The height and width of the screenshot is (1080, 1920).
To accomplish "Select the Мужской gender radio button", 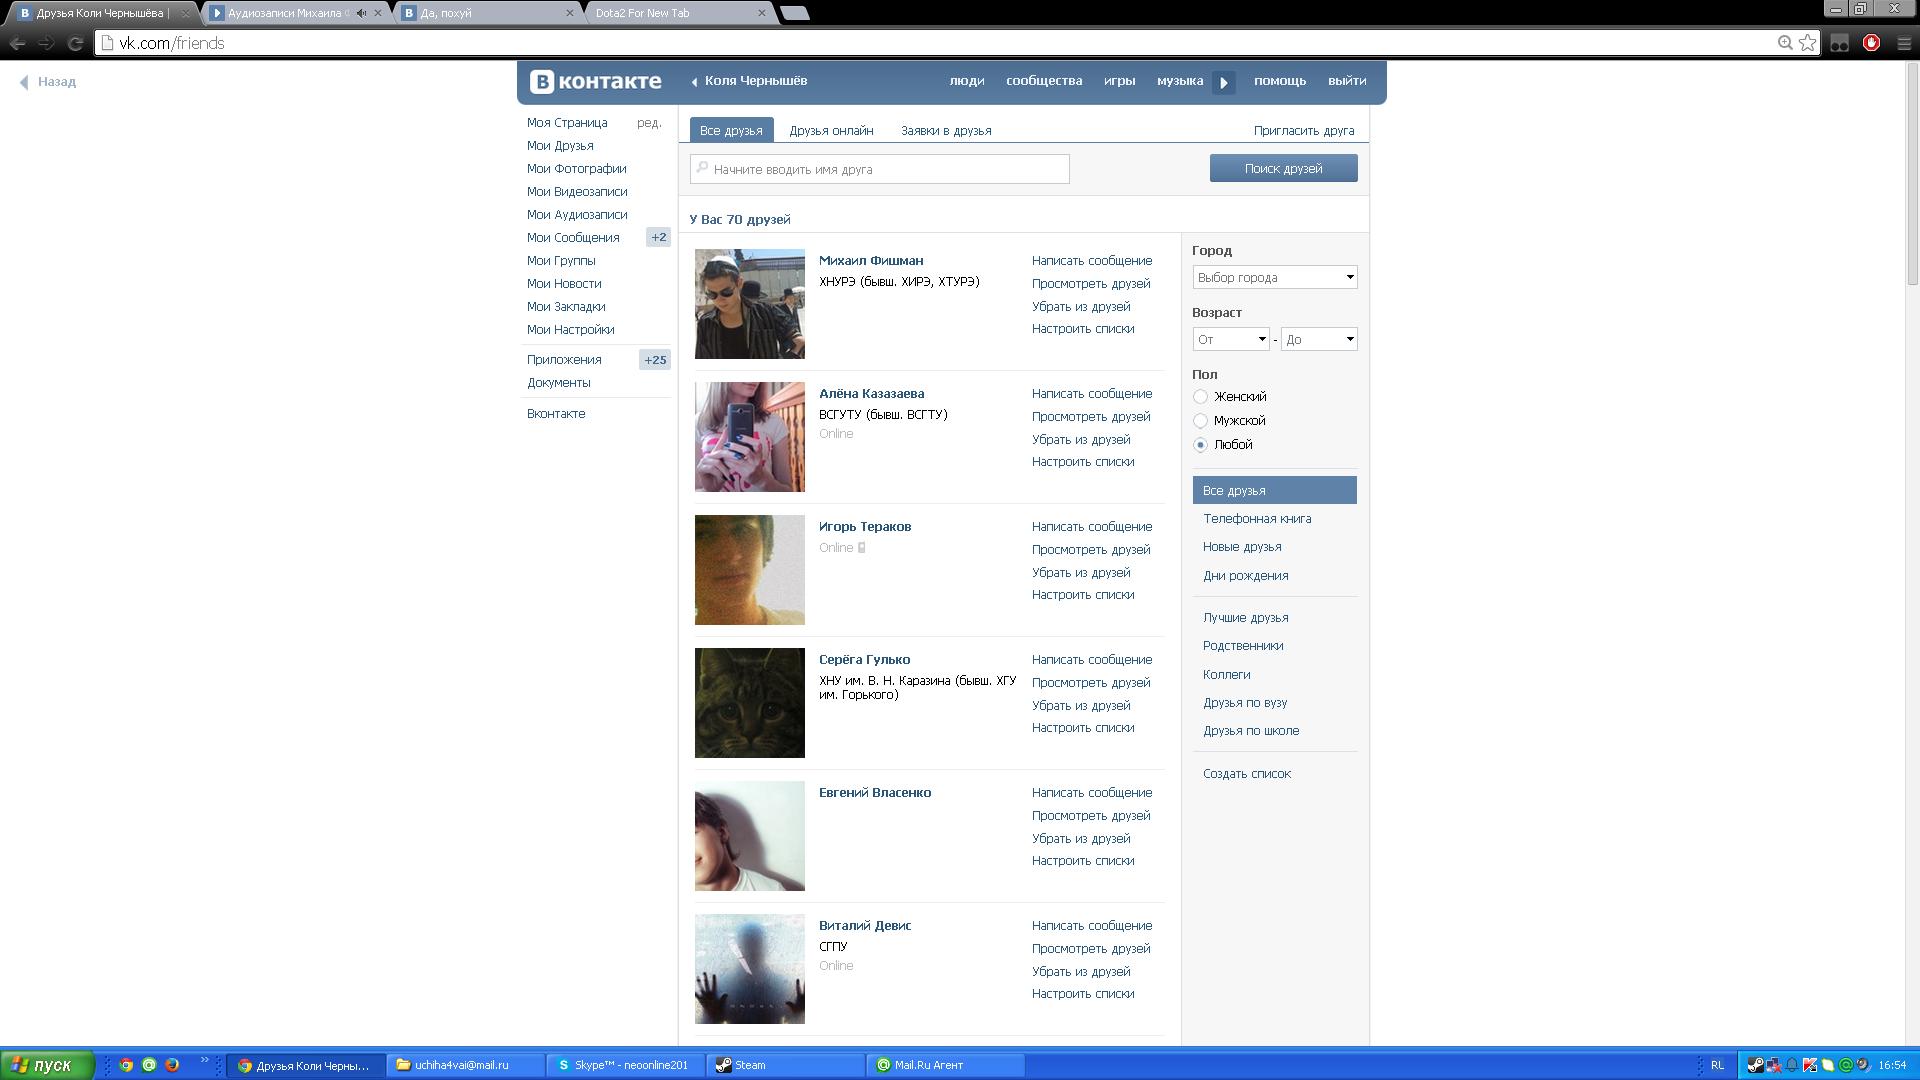I will pos(1200,421).
